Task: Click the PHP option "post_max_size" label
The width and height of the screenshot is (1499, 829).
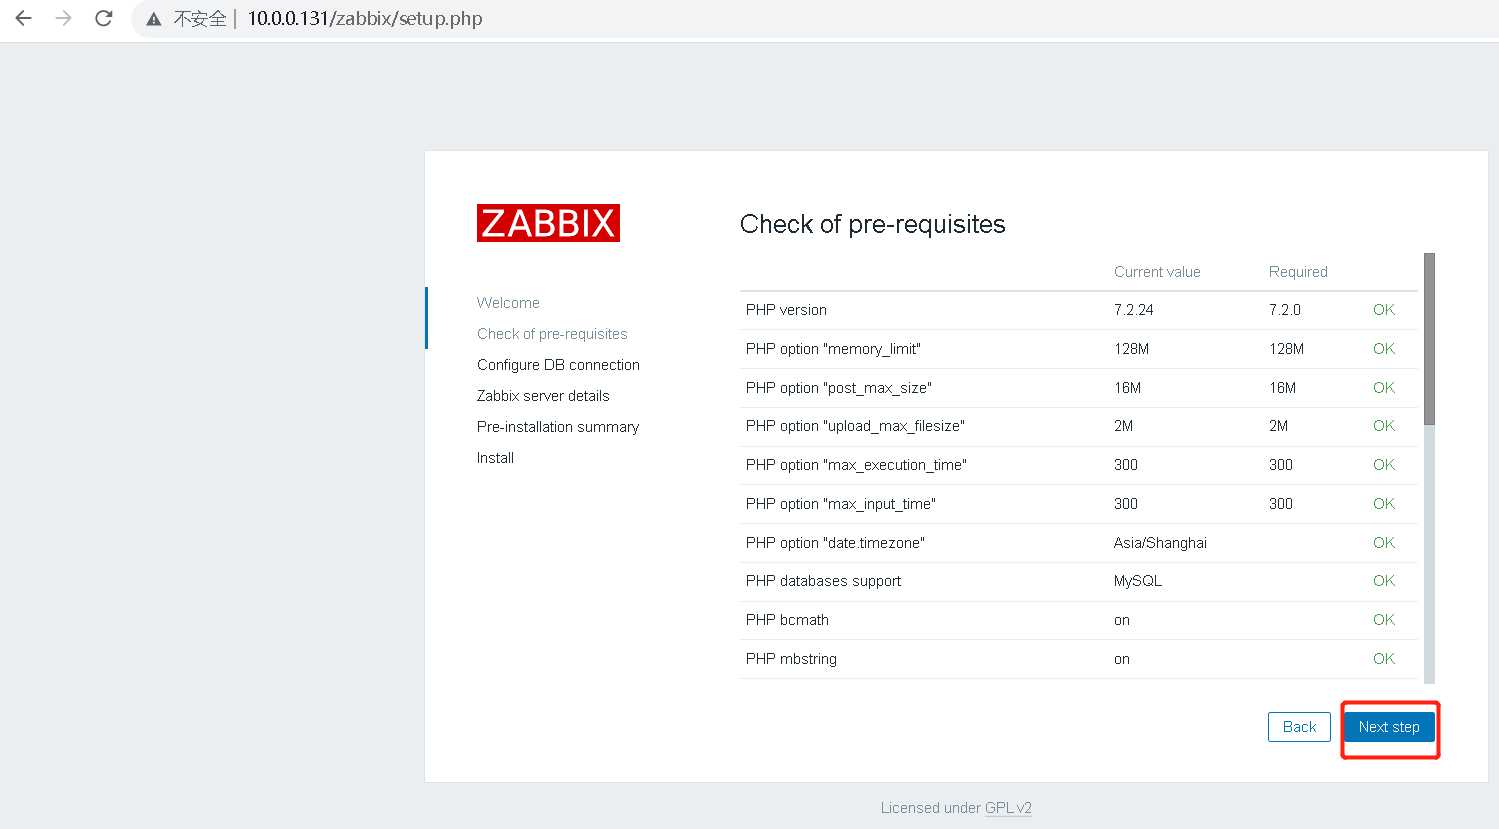Action: [x=839, y=388]
